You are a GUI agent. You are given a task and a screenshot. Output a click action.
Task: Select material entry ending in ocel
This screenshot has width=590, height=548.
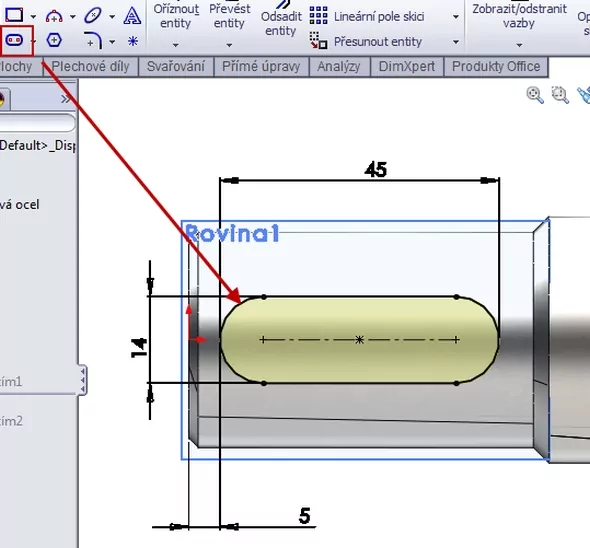pyautogui.click(x=20, y=205)
